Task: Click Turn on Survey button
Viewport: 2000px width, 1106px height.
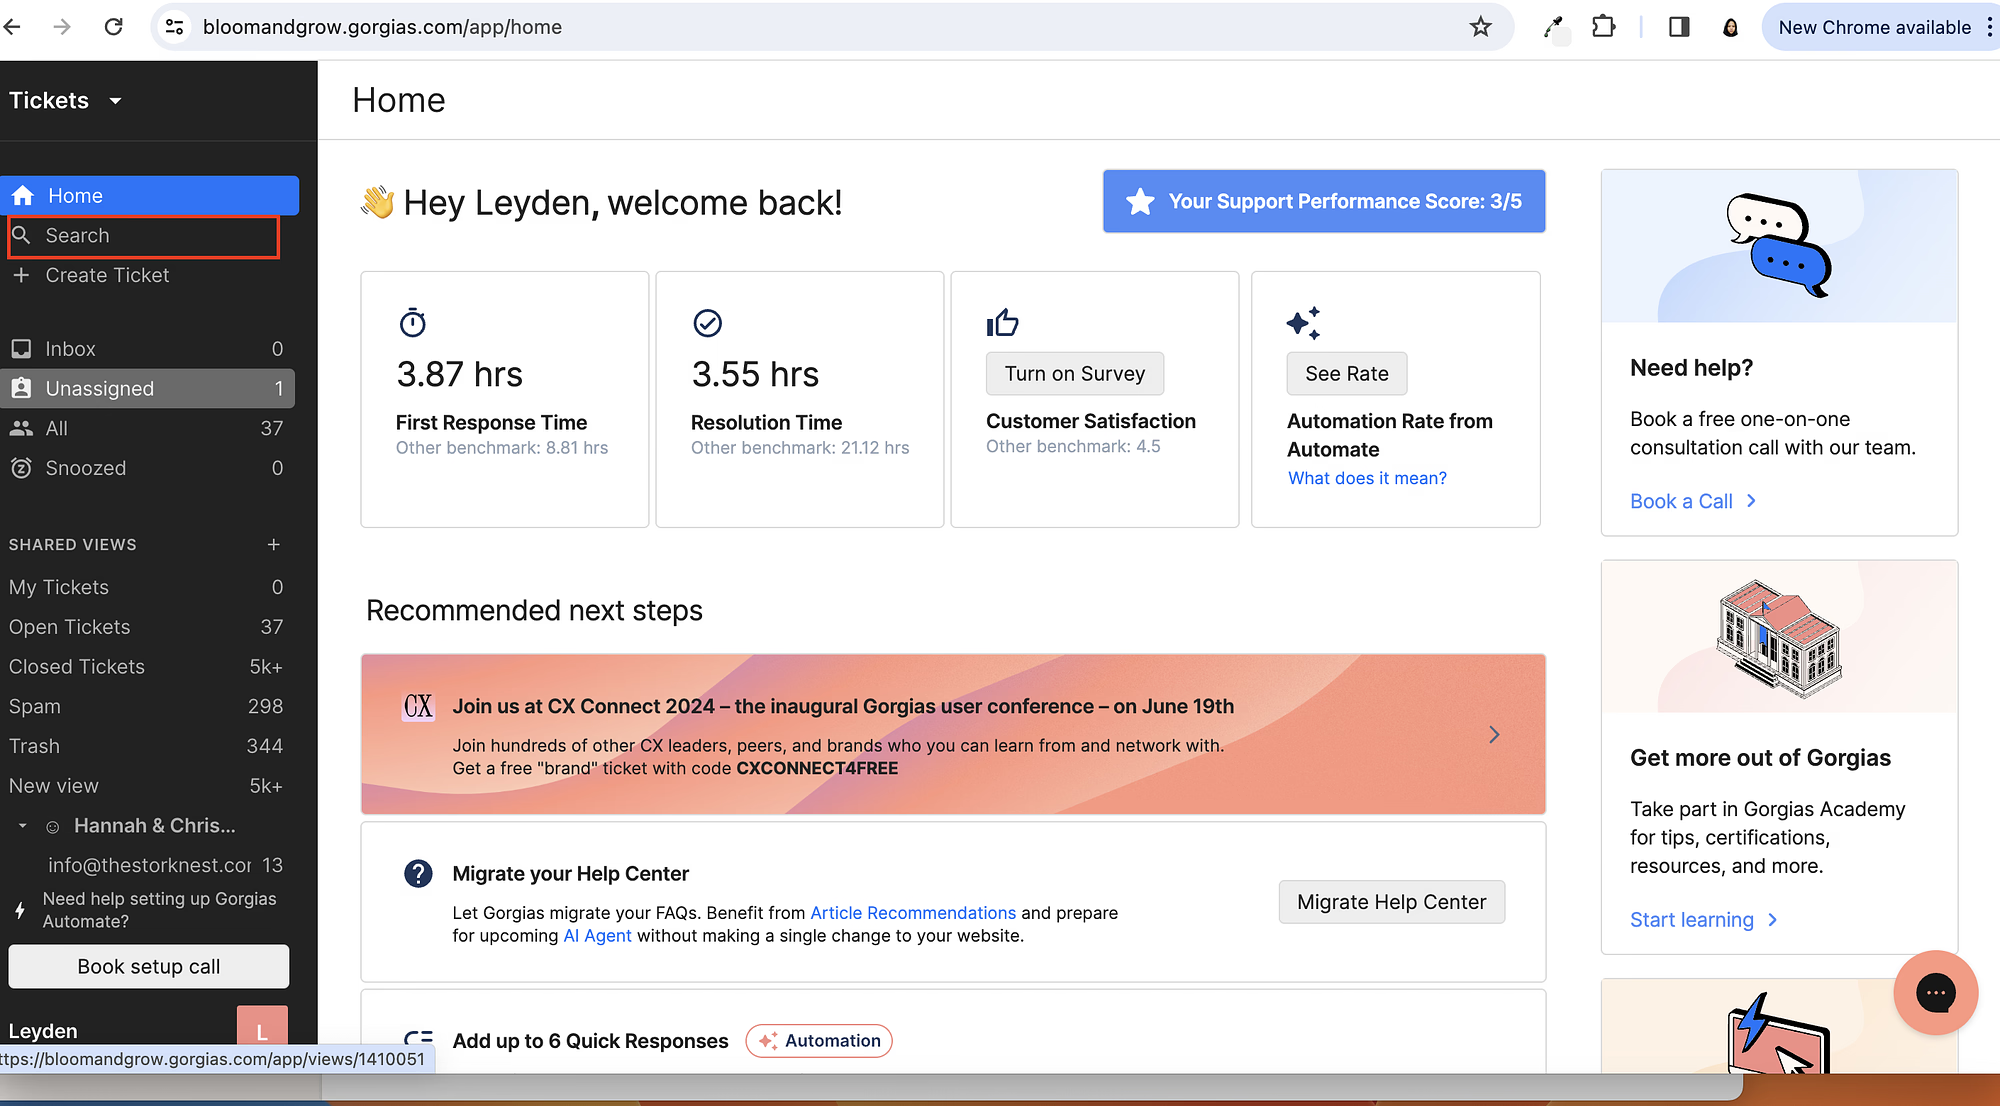Action: point(1075,374)
